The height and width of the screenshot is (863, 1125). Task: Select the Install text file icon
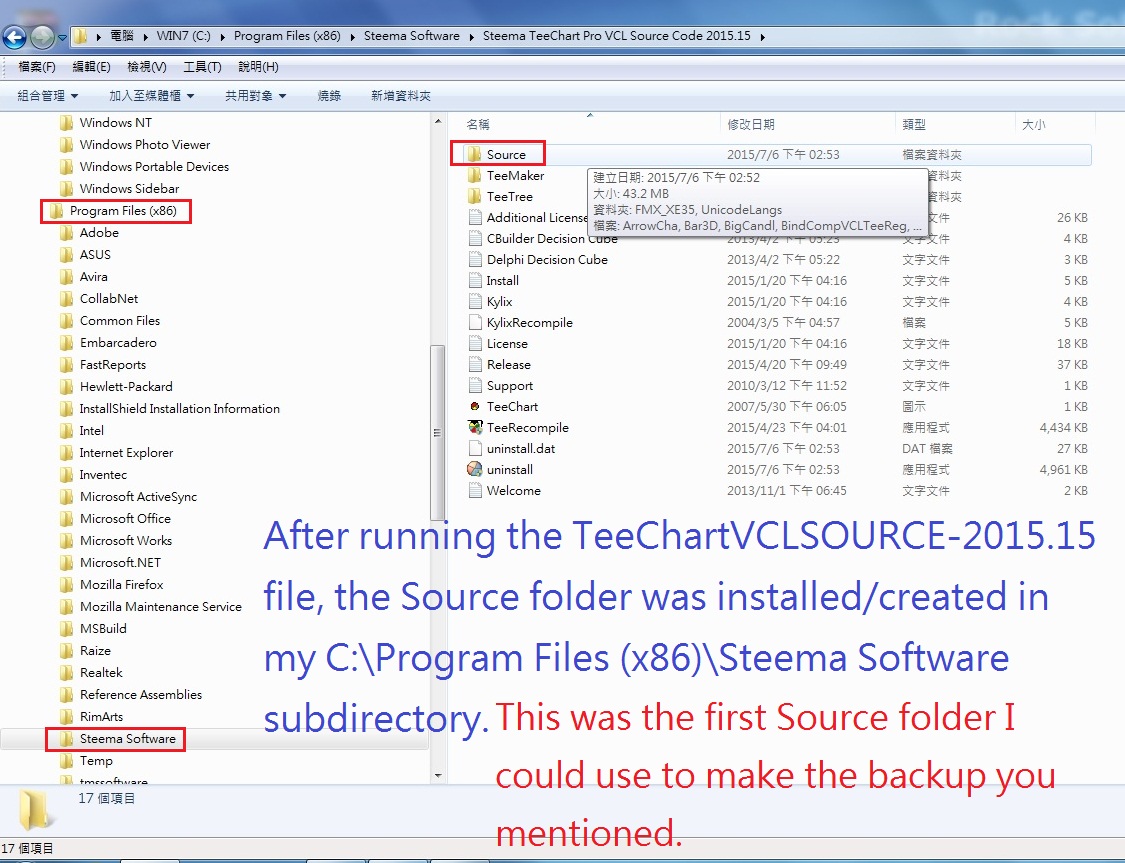click(474, 280)
